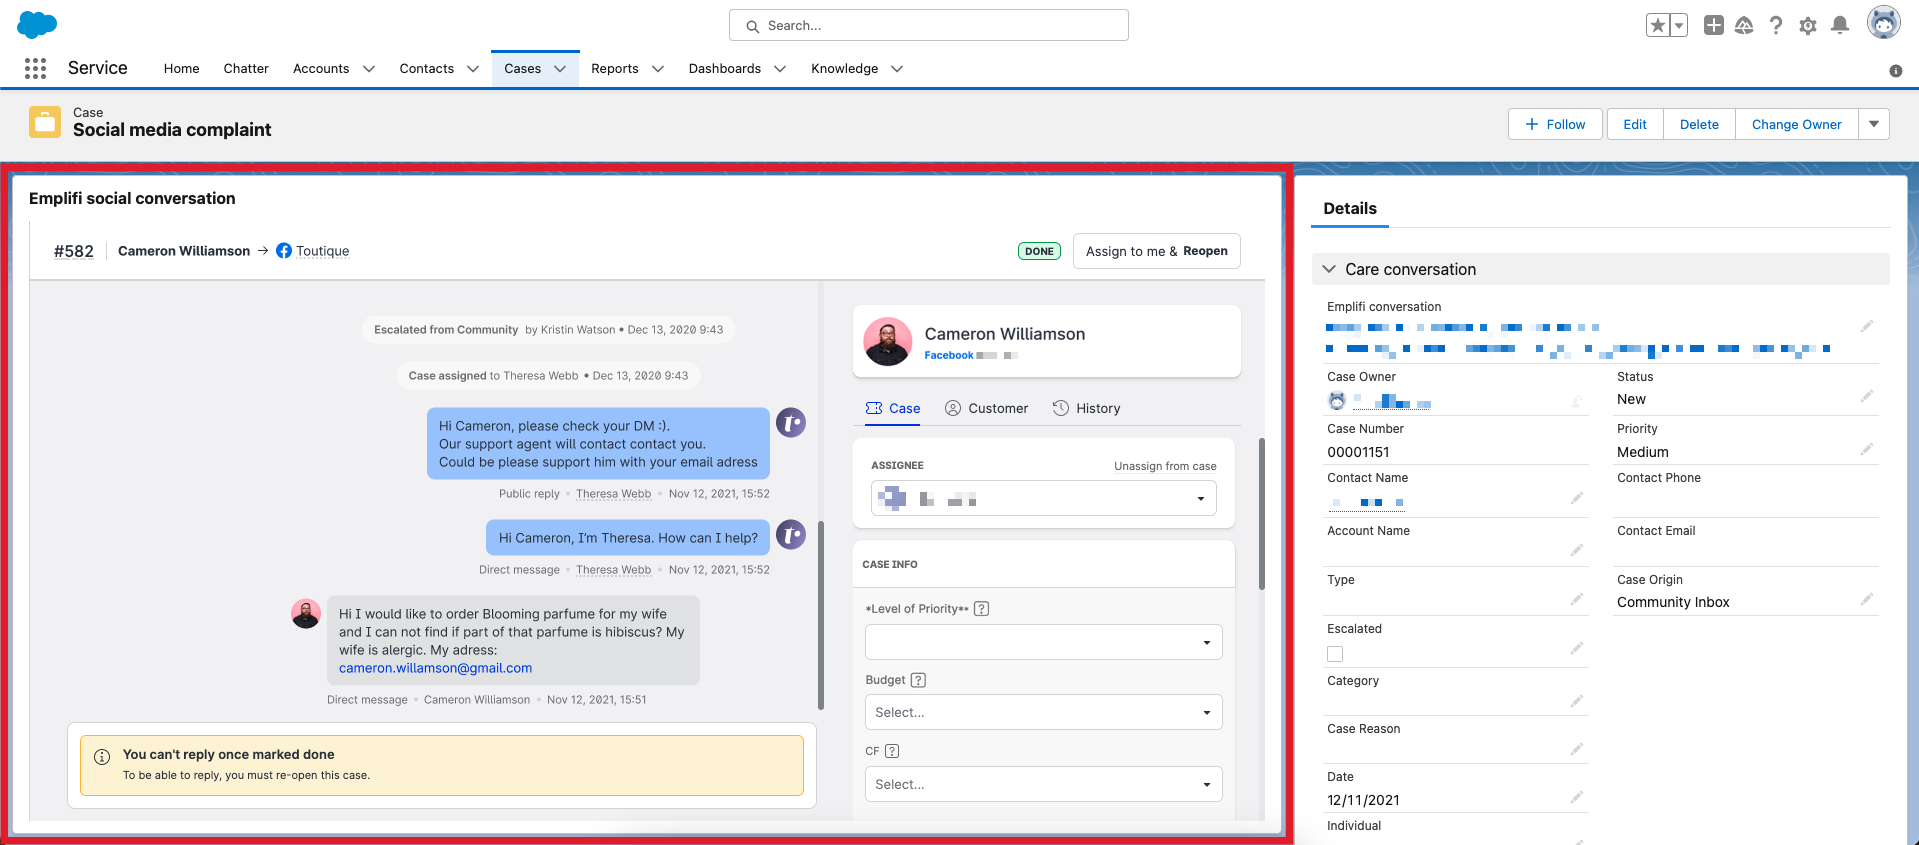Click the notifications bell icon
The width and height of the screenshot is (1919, 845).
[x=1839, y=25]
